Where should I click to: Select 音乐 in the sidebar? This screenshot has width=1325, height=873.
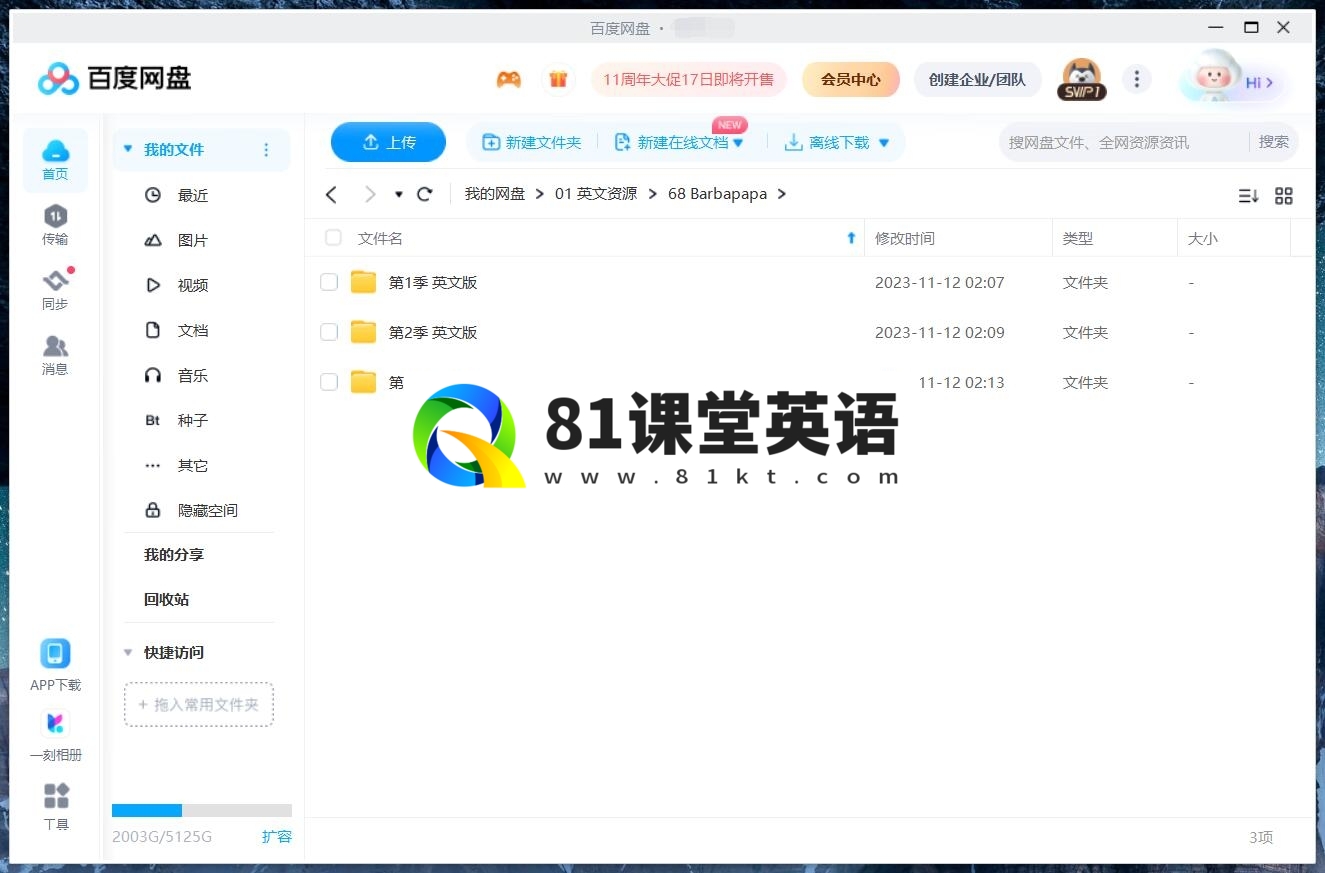(x=193, y=376)
